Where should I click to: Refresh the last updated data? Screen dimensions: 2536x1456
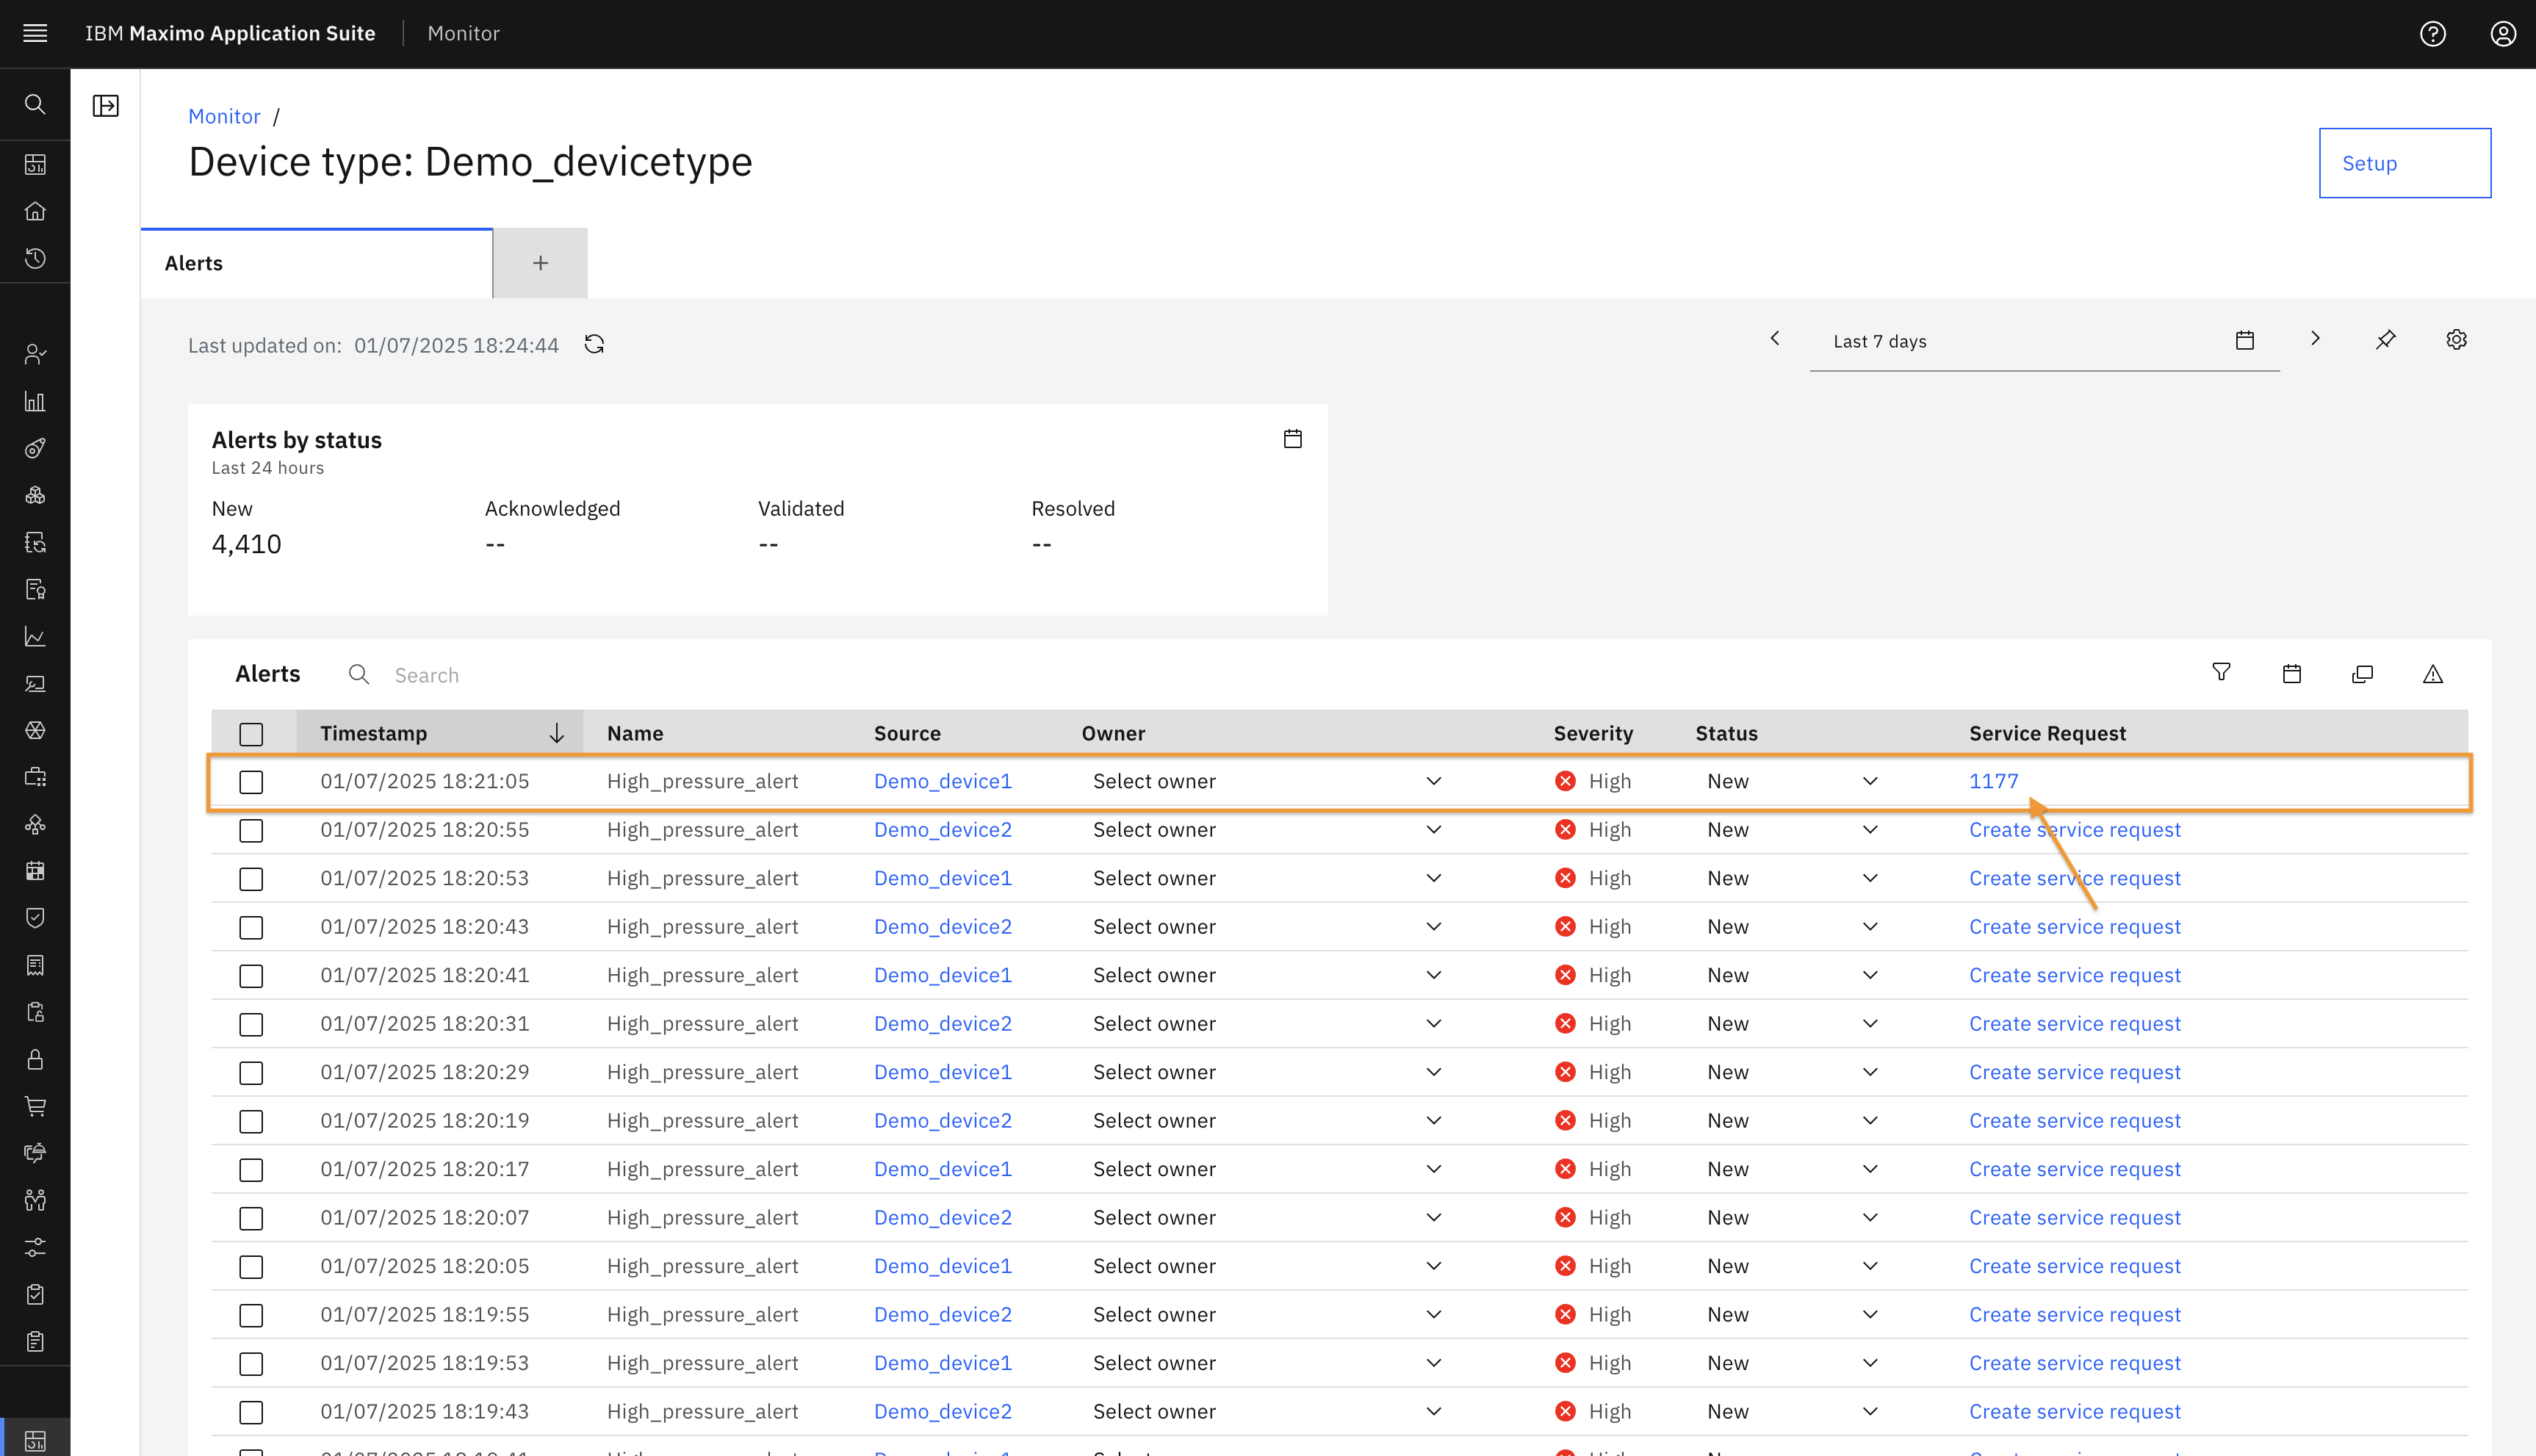(594, 344)
